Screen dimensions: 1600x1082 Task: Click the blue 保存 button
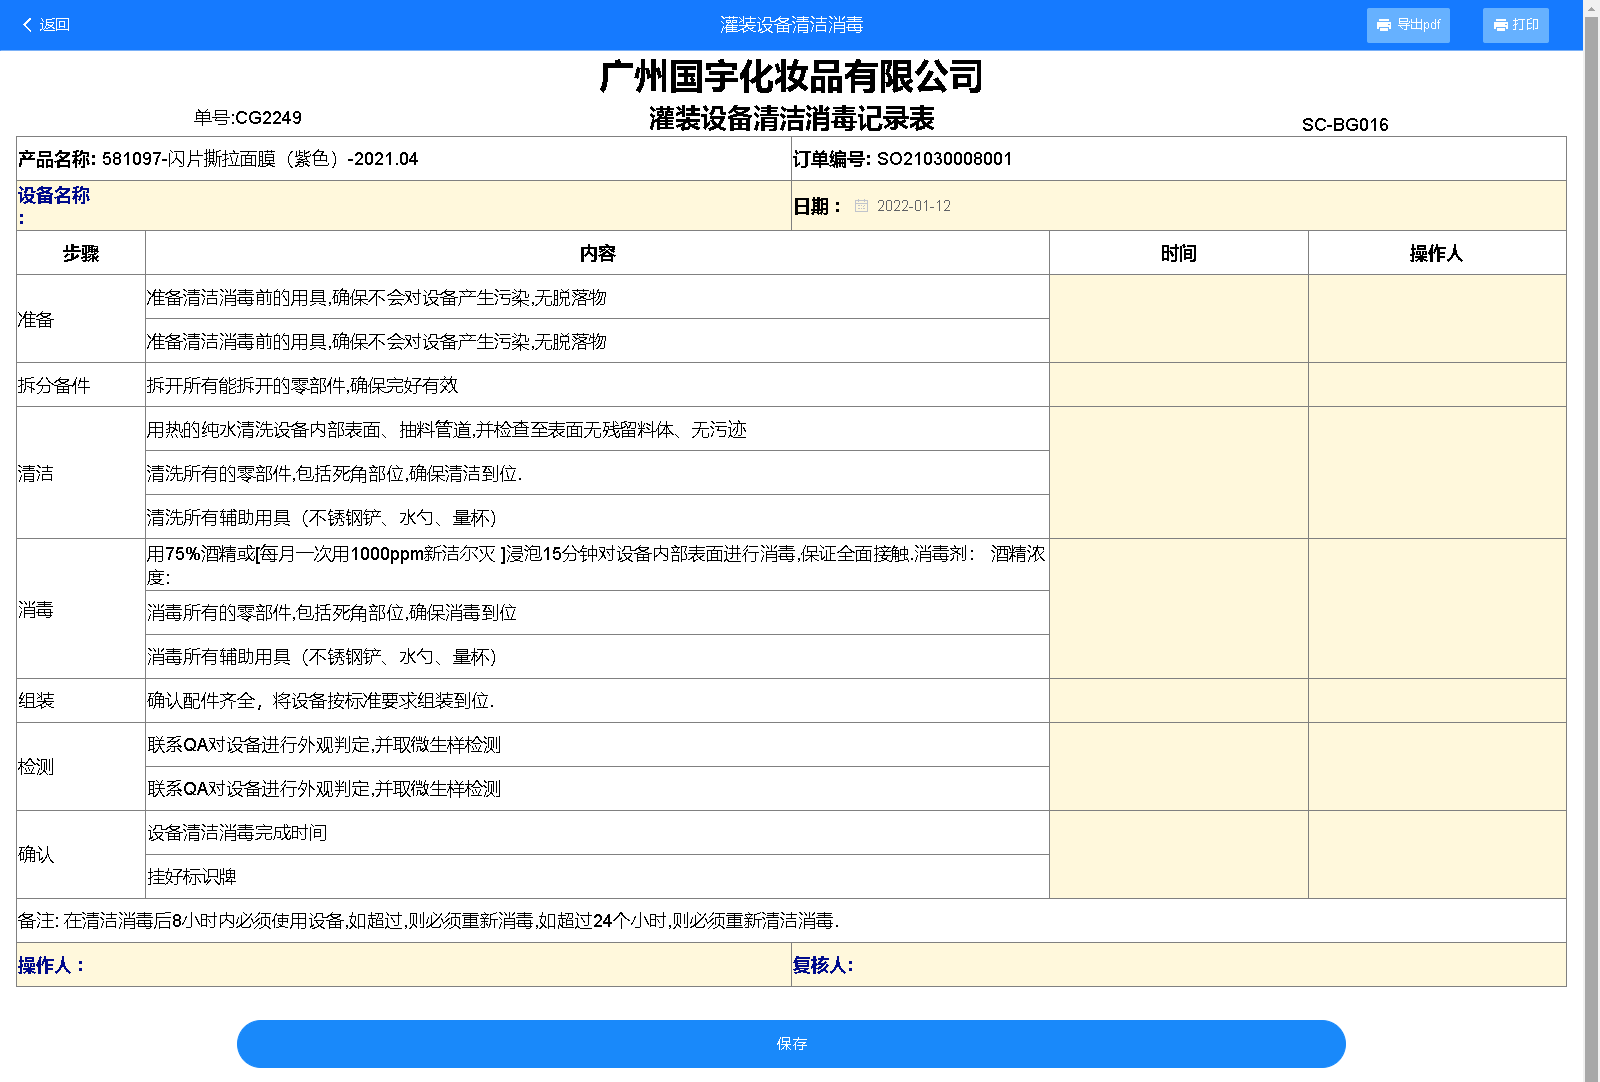(790, 1043)
